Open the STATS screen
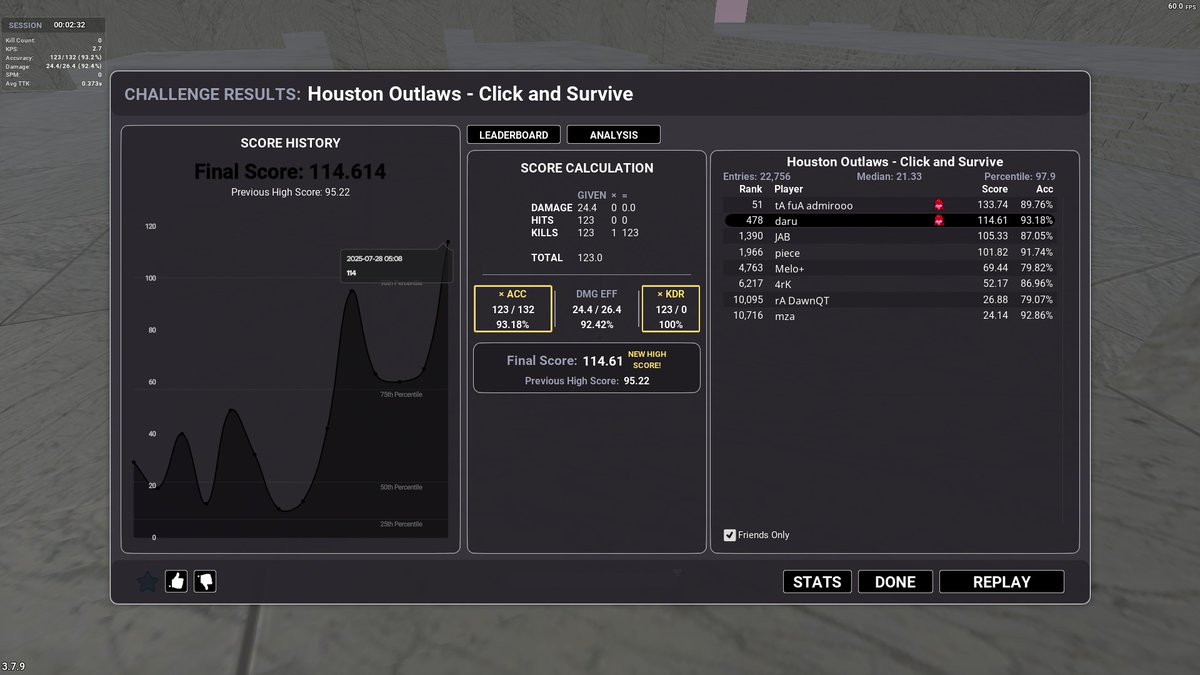This screenshot has height=675, width=1200. tap(817, 582)
